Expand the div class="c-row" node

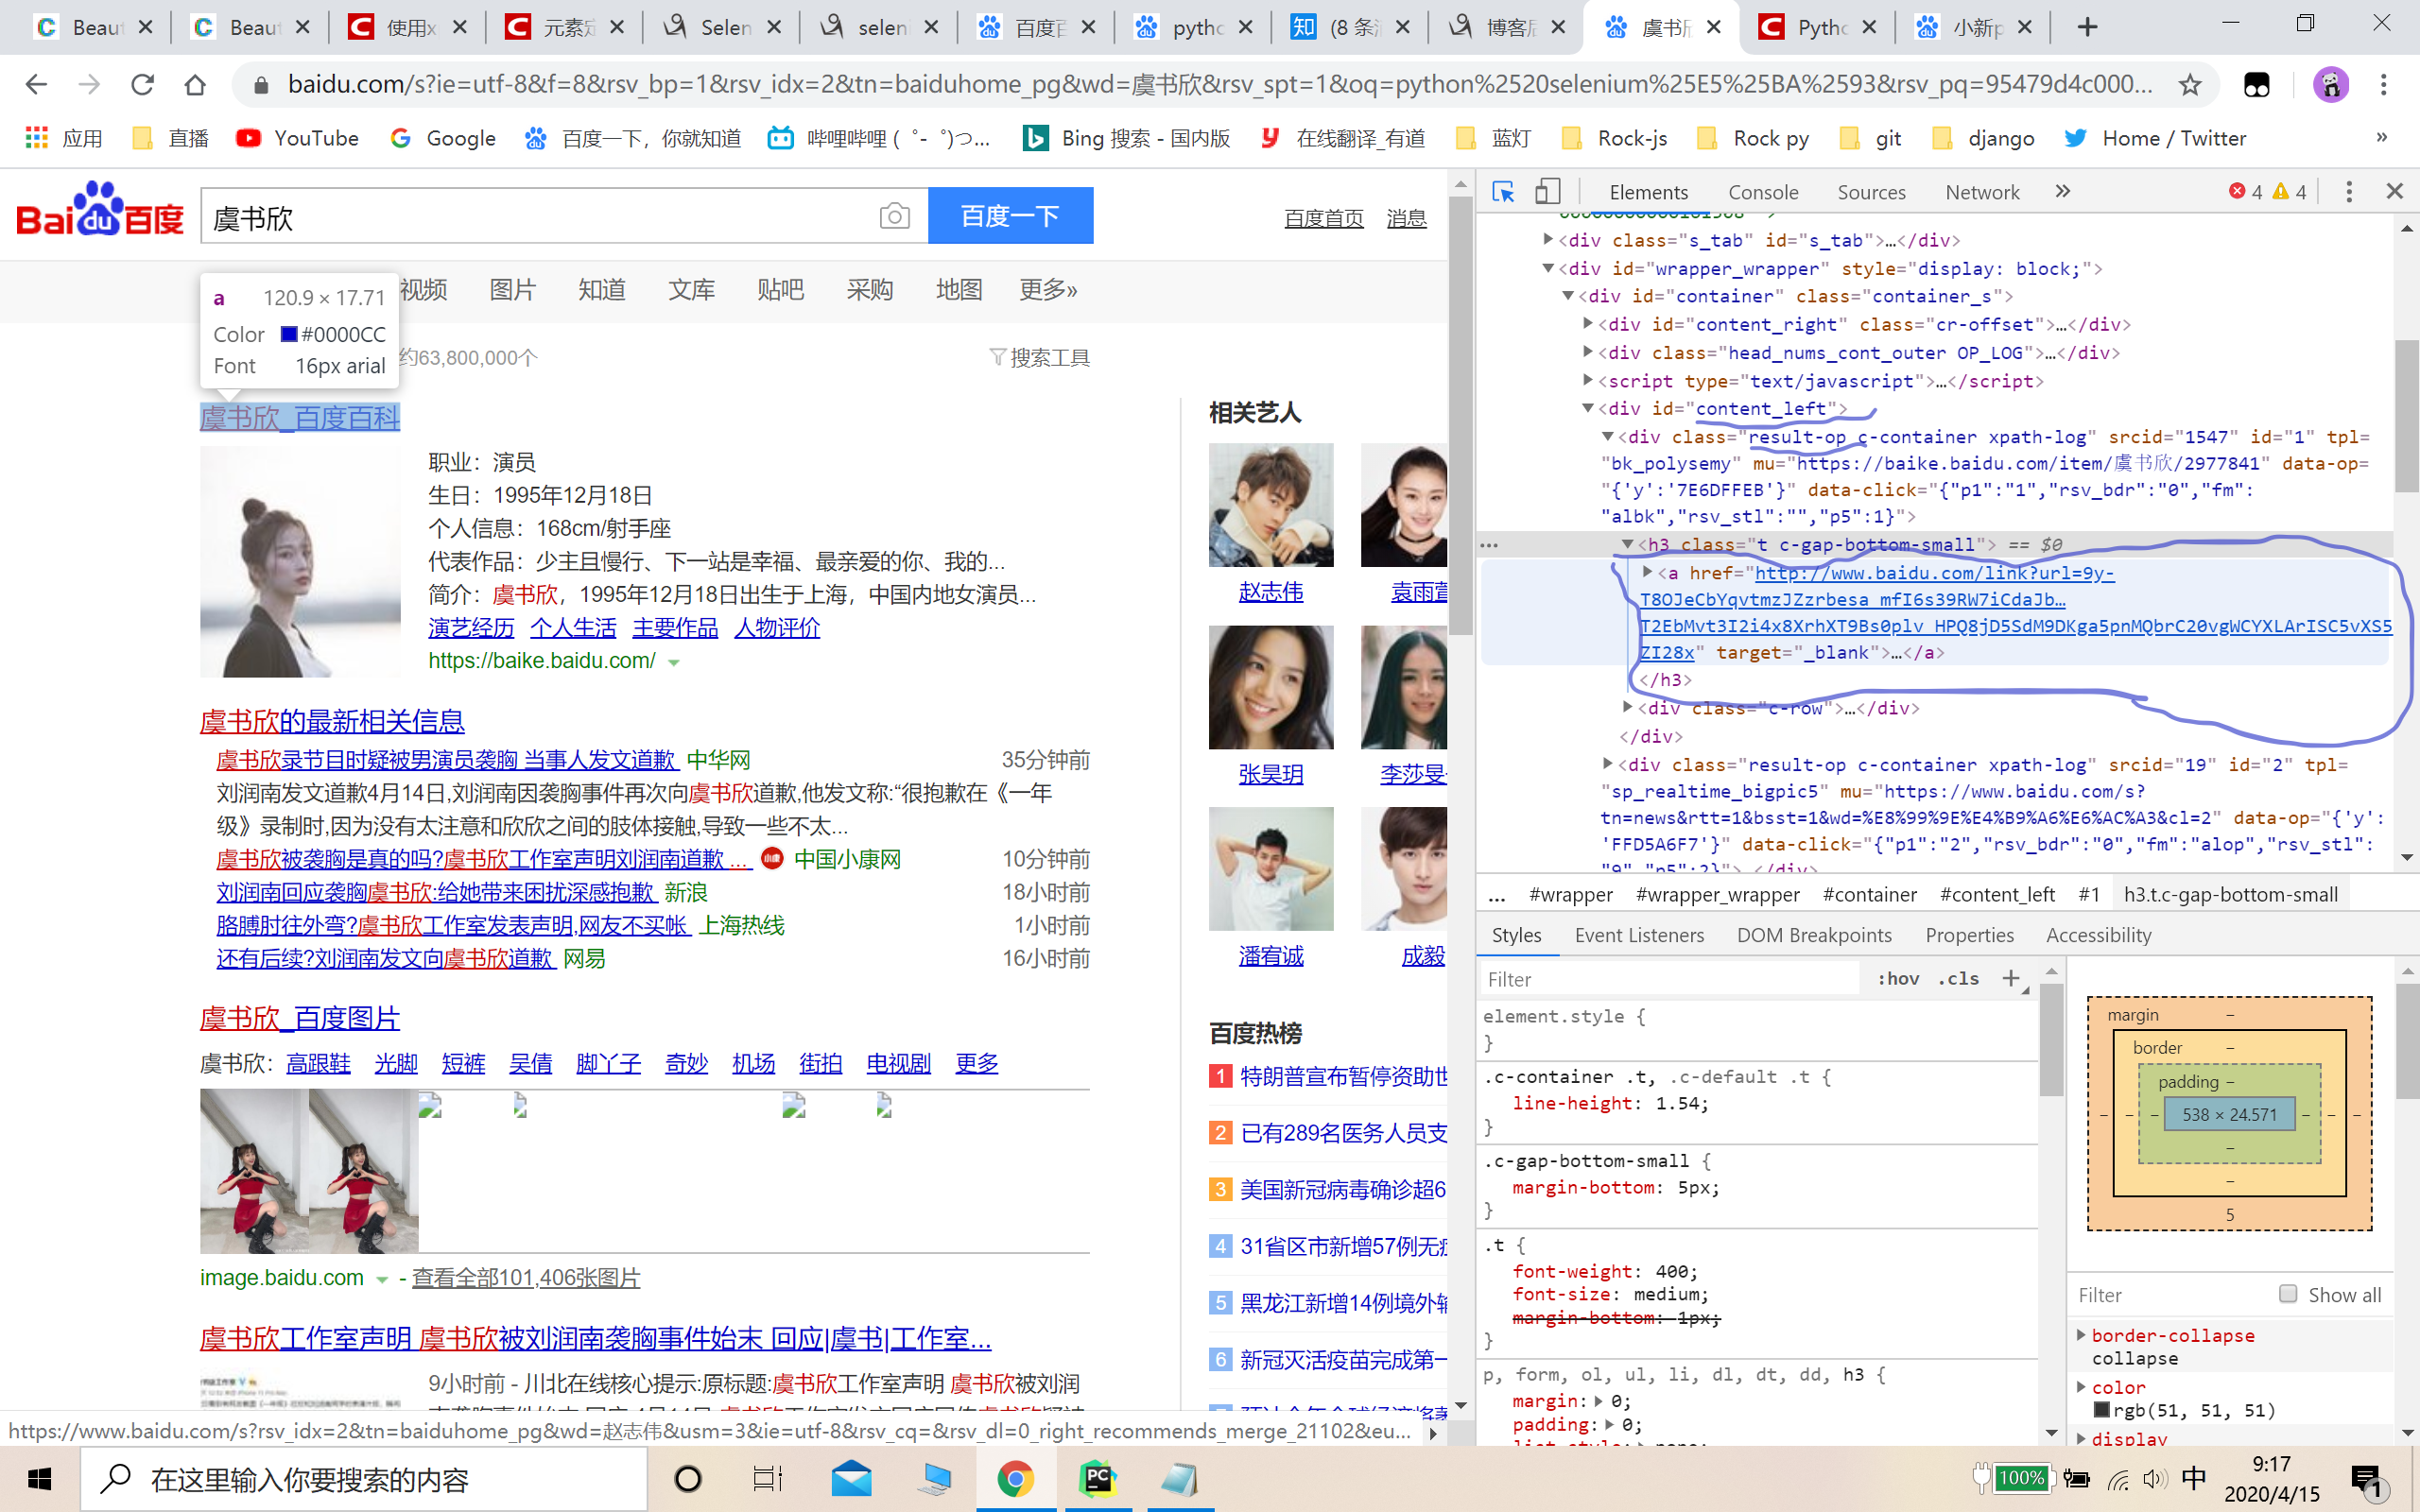(x=1627, y=706)
